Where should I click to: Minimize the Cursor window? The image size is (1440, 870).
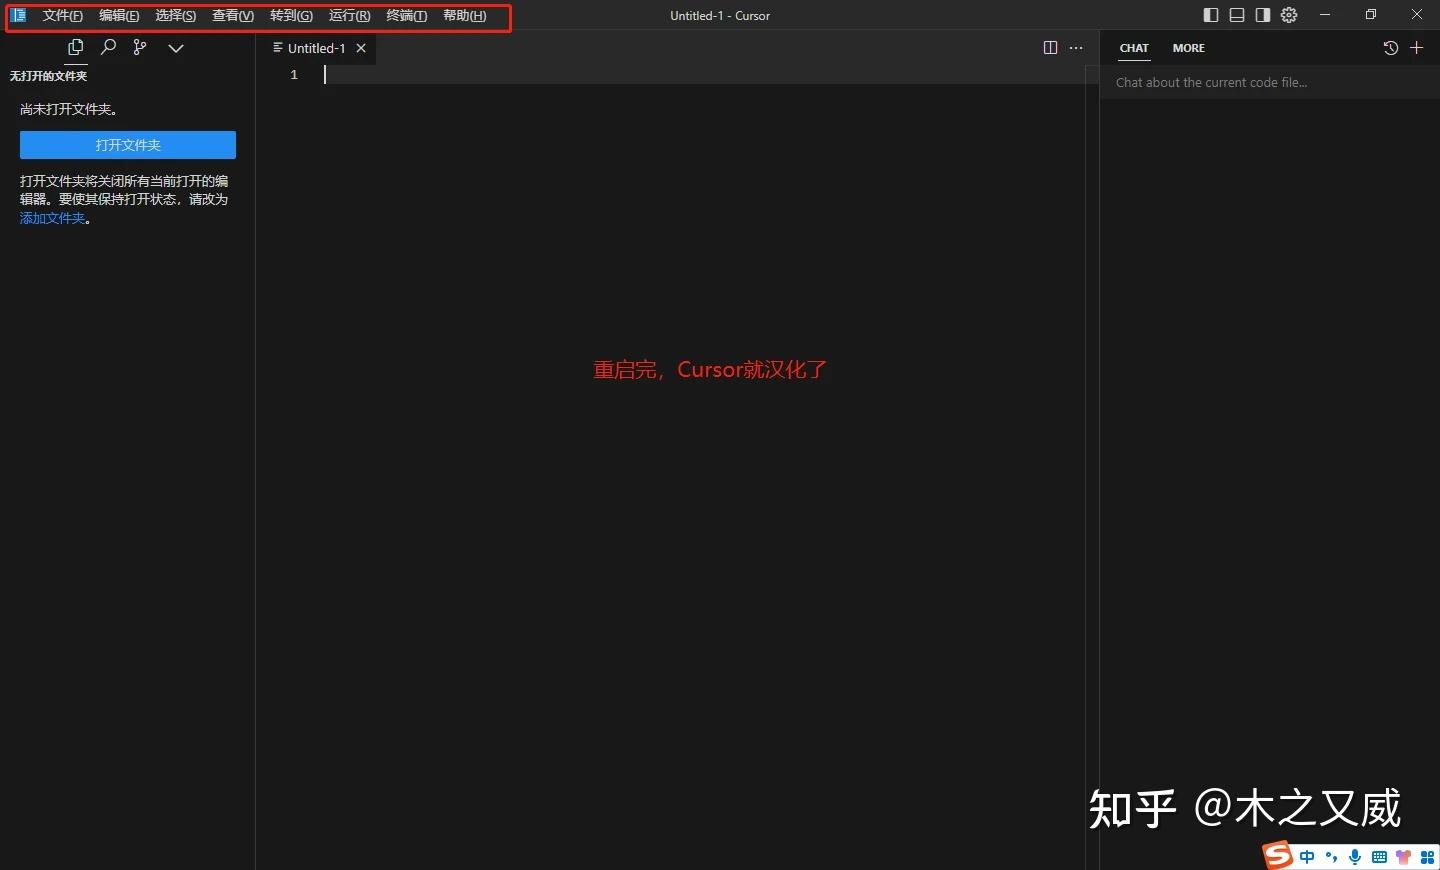click(1326, 15)
